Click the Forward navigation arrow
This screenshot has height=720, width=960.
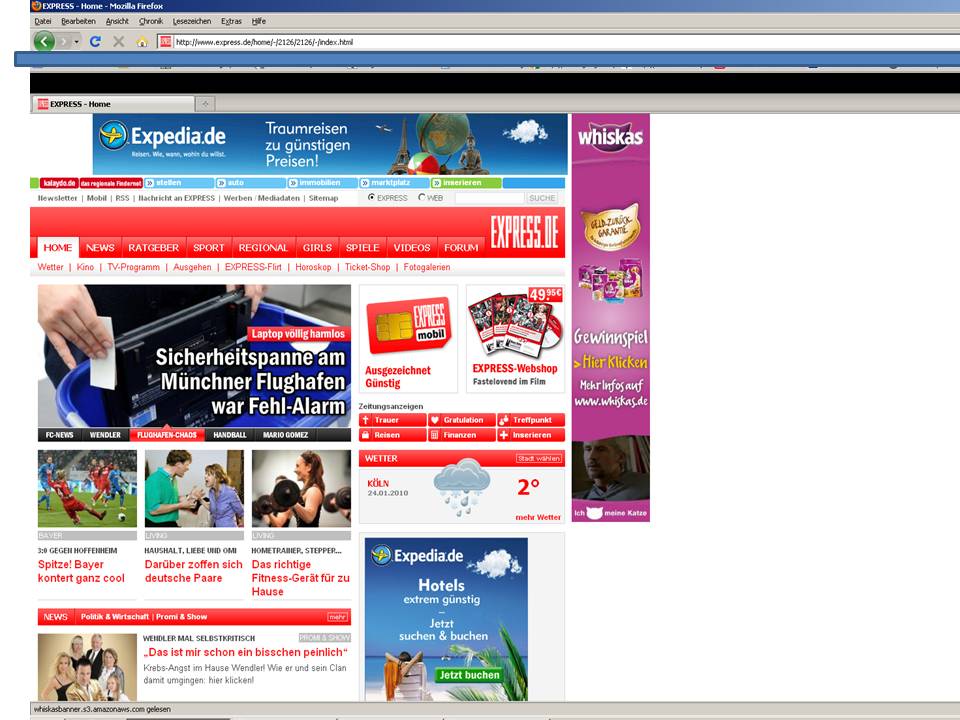click(x=64, y=42)
